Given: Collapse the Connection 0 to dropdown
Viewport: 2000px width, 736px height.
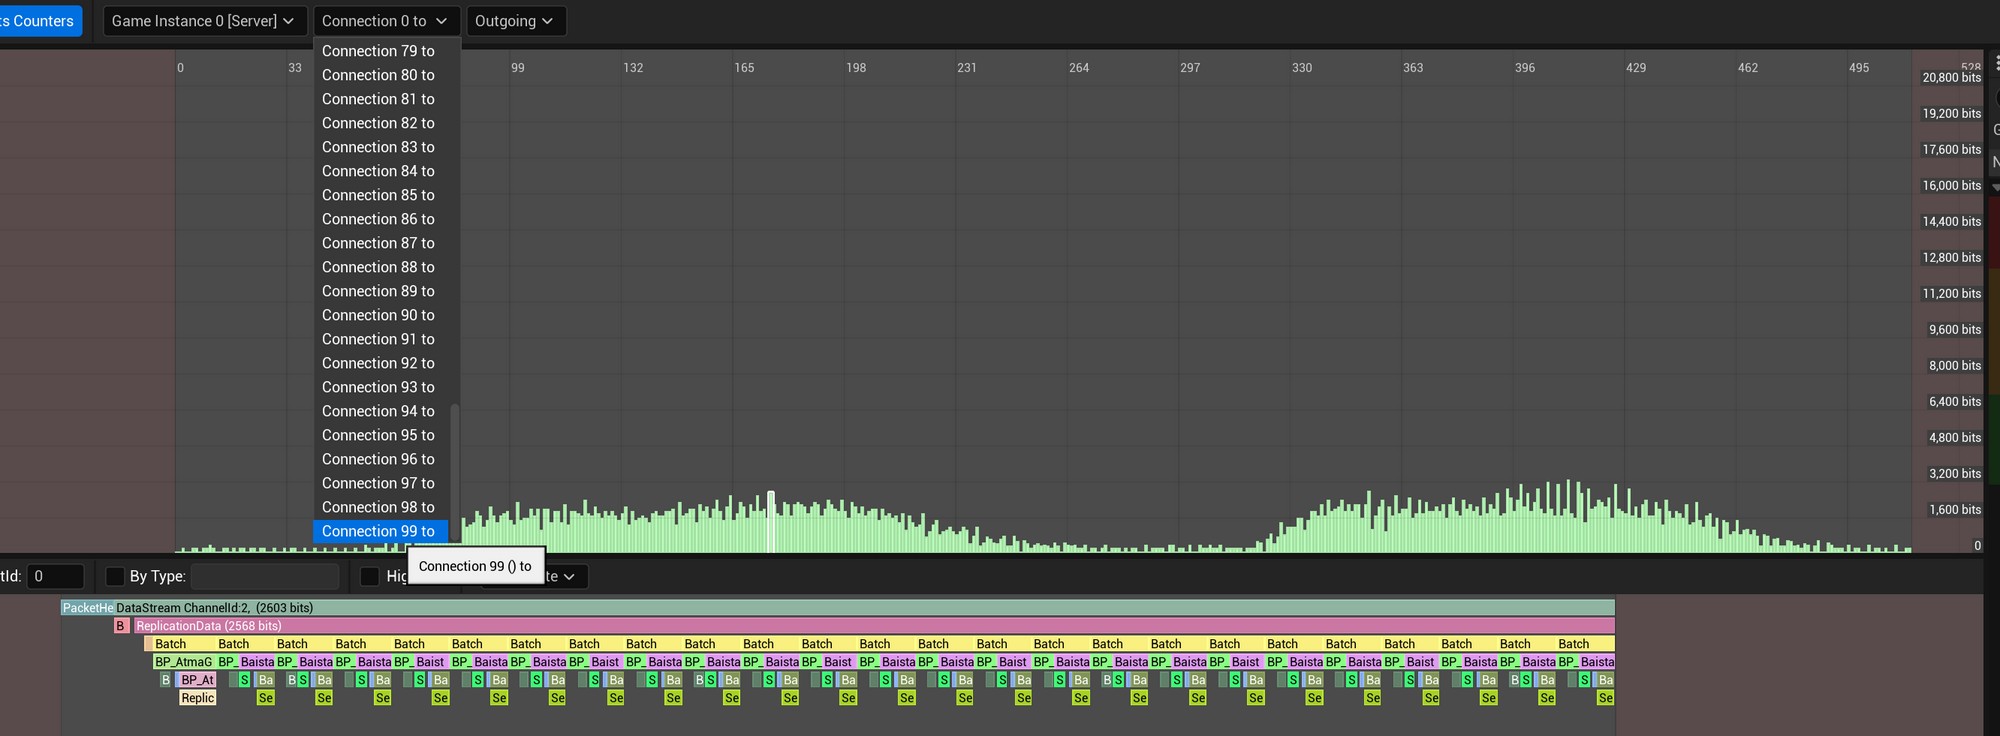Looking at the screenshot, I should pos(386,21).
